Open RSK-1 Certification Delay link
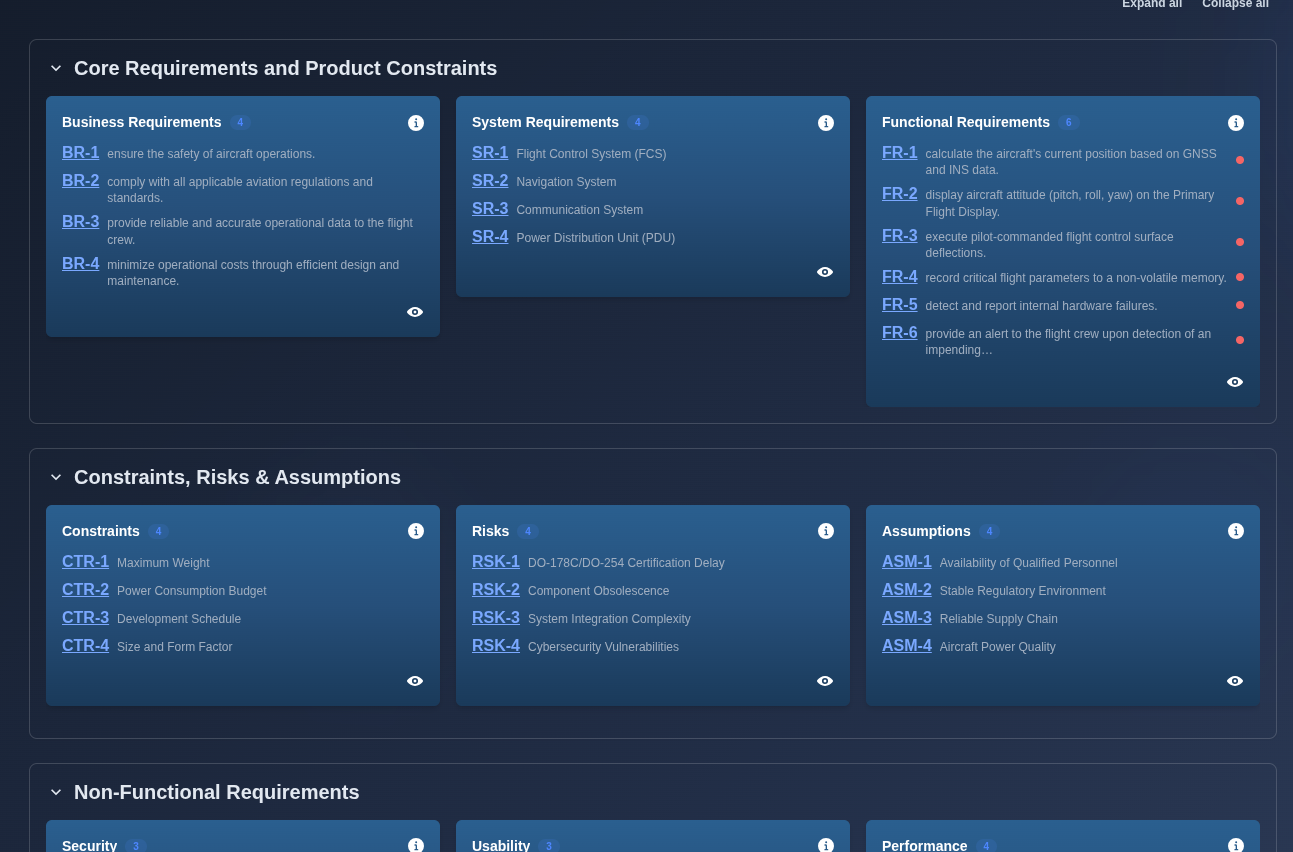This screenshot has width=1293, height=852. [496, 562]
